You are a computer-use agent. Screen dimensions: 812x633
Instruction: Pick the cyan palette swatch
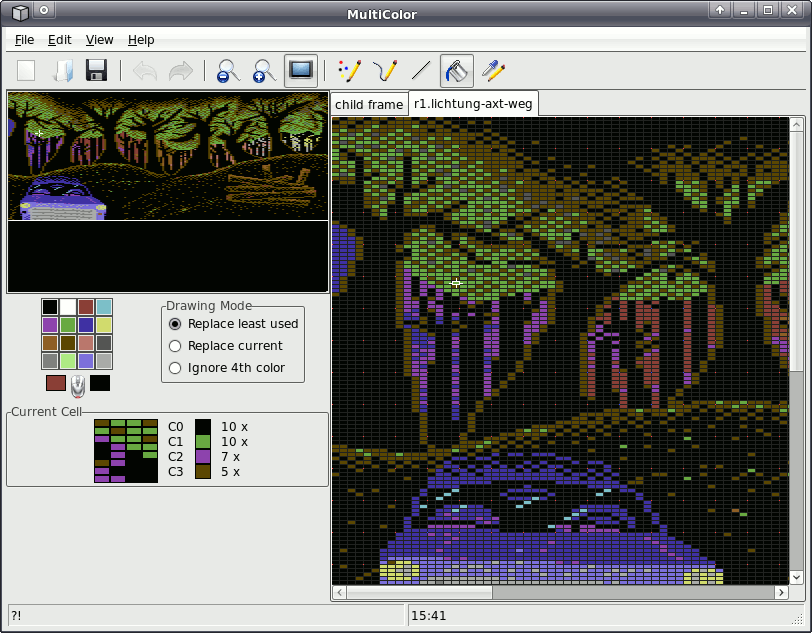(x=104, y=307)
